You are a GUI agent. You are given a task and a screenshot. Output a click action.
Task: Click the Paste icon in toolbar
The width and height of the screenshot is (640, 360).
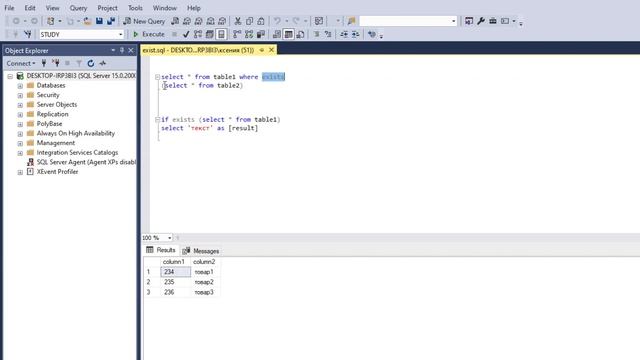pos(261,21)
